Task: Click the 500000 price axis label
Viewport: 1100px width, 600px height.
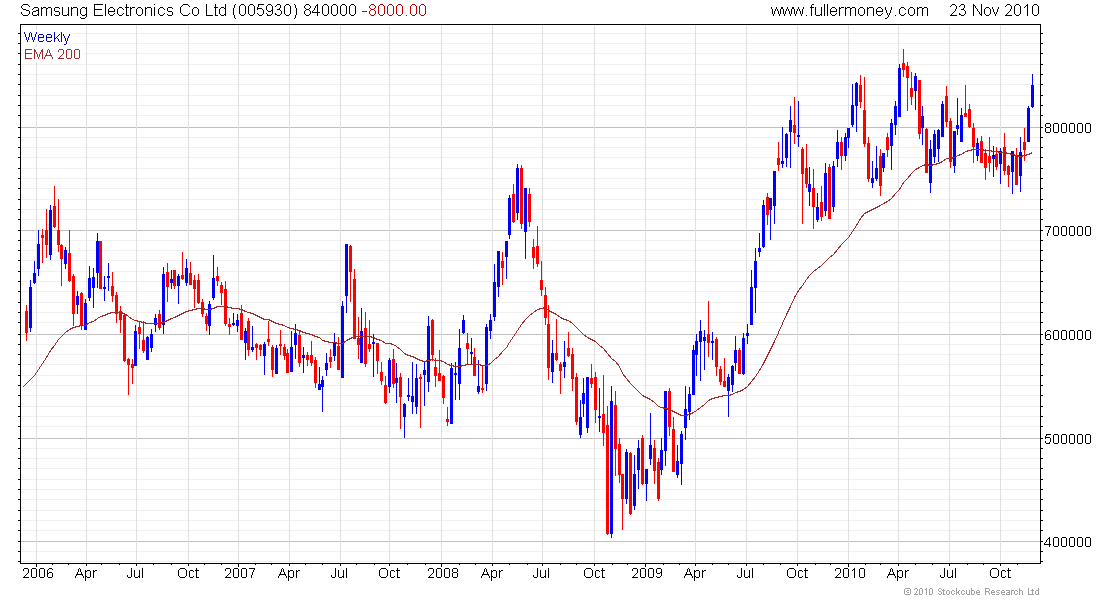Action: pyautogui.click(x=1068, y=439)
